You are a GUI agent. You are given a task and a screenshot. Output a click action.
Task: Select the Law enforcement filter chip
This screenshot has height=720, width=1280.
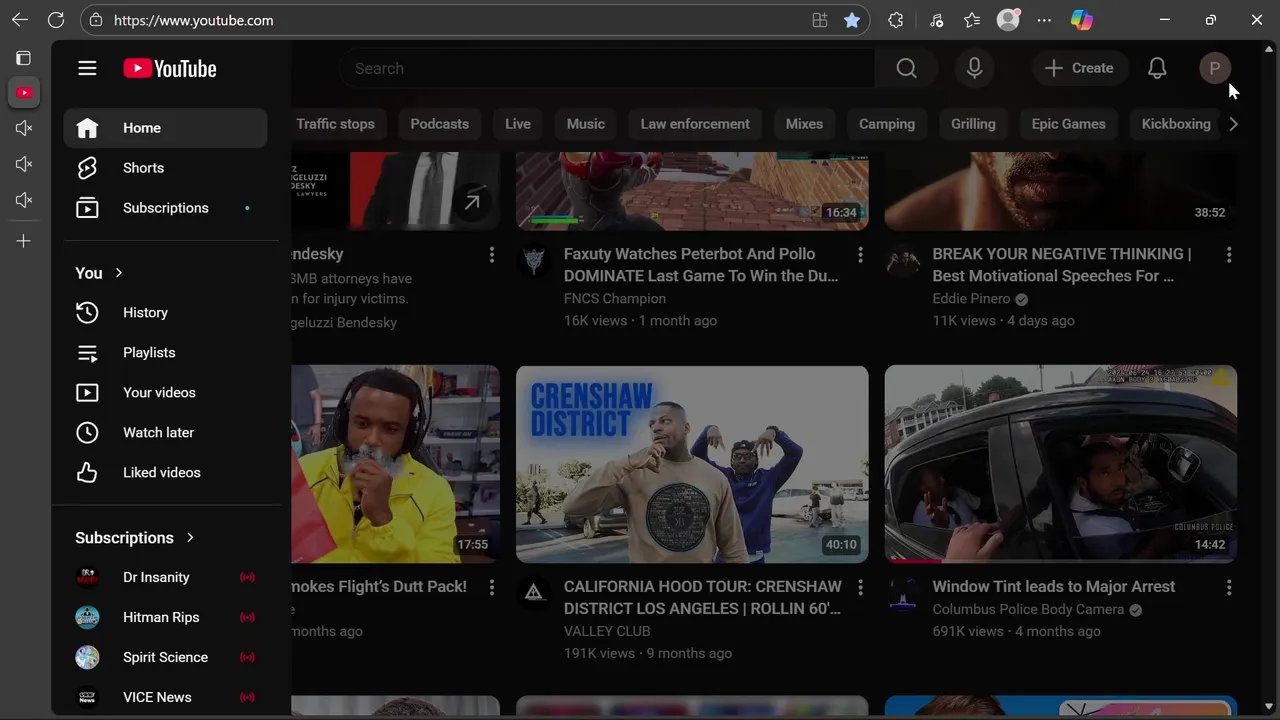tap(695, 124)
